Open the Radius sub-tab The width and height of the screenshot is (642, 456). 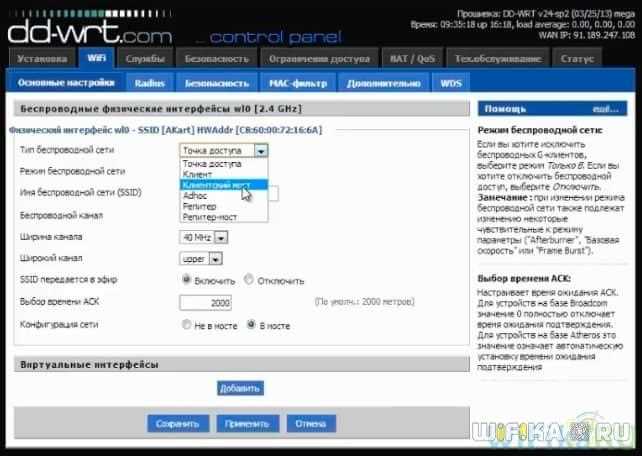coord(149,83)
